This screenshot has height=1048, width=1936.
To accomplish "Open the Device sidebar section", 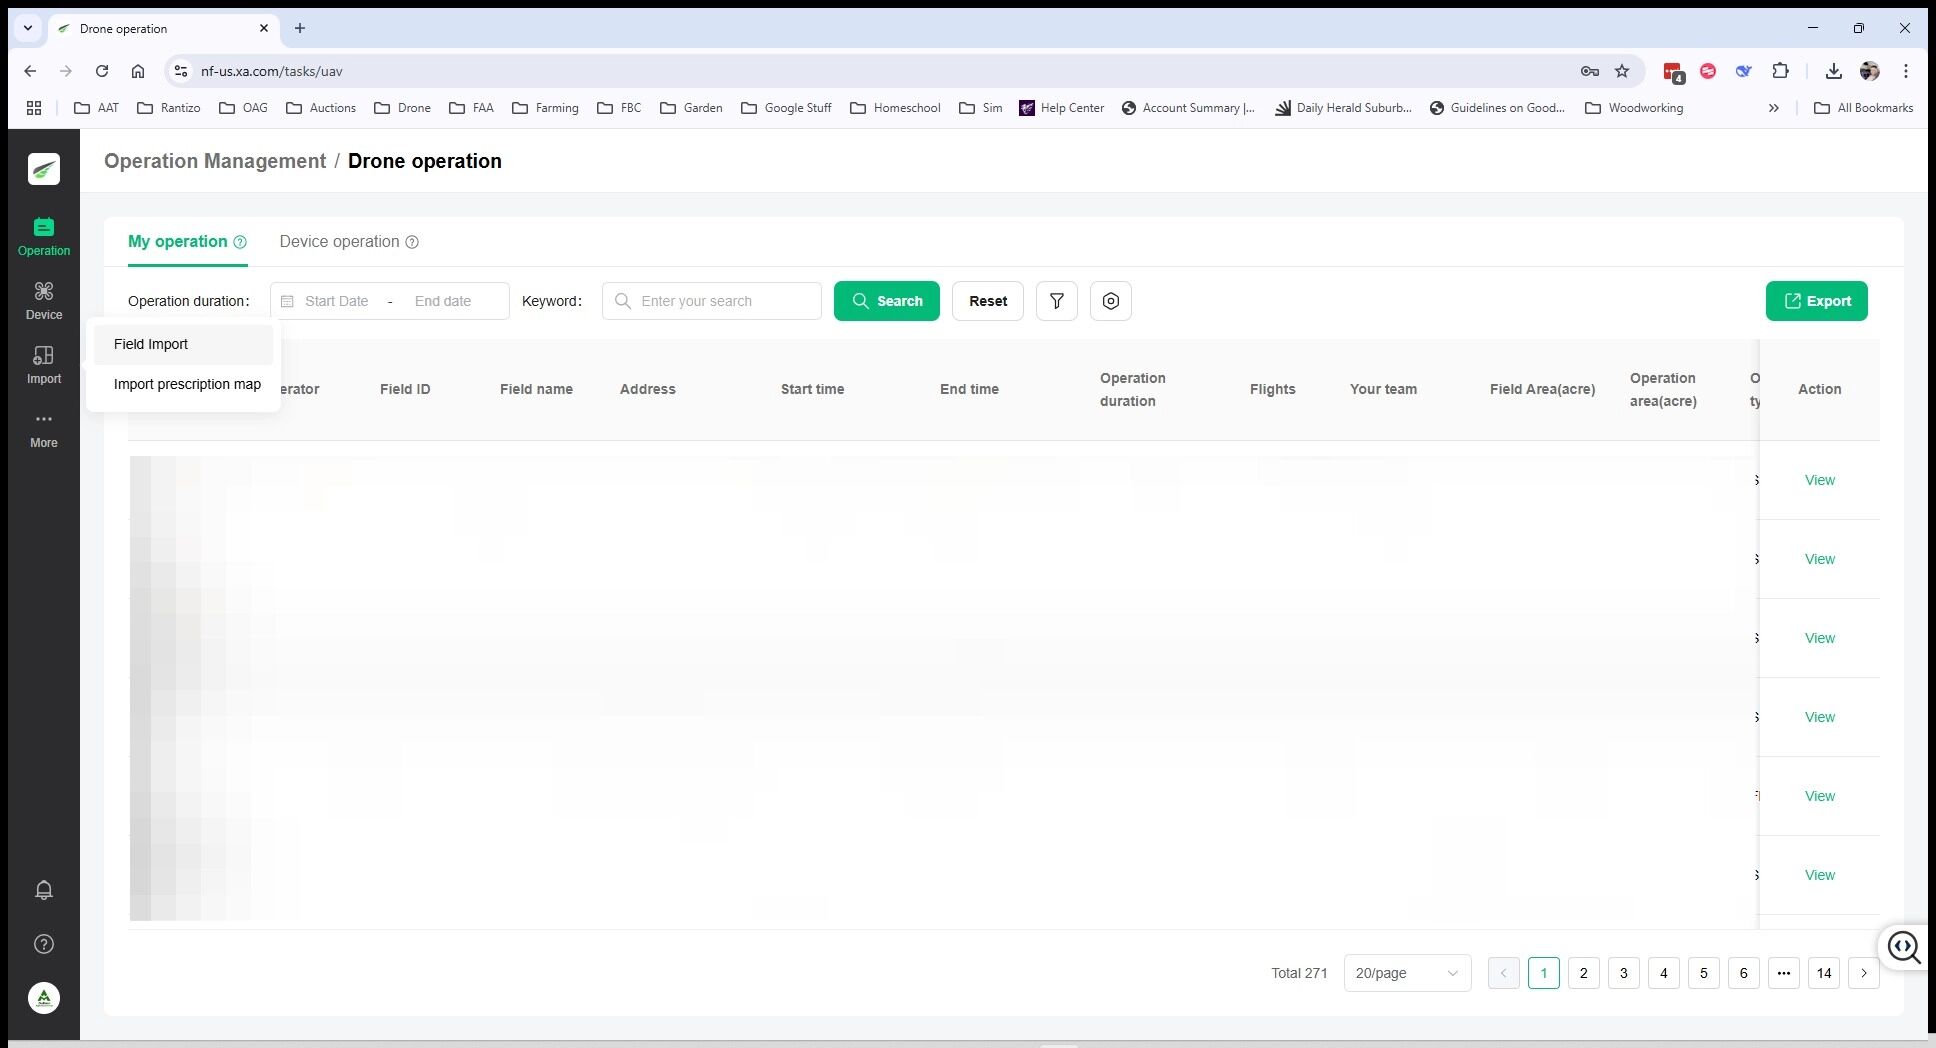I will click(44, 301).
